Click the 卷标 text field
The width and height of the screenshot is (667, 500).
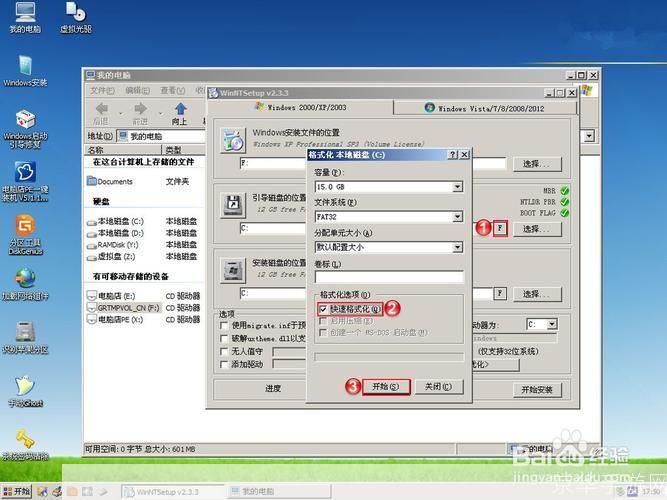click(x=389, y=277)
